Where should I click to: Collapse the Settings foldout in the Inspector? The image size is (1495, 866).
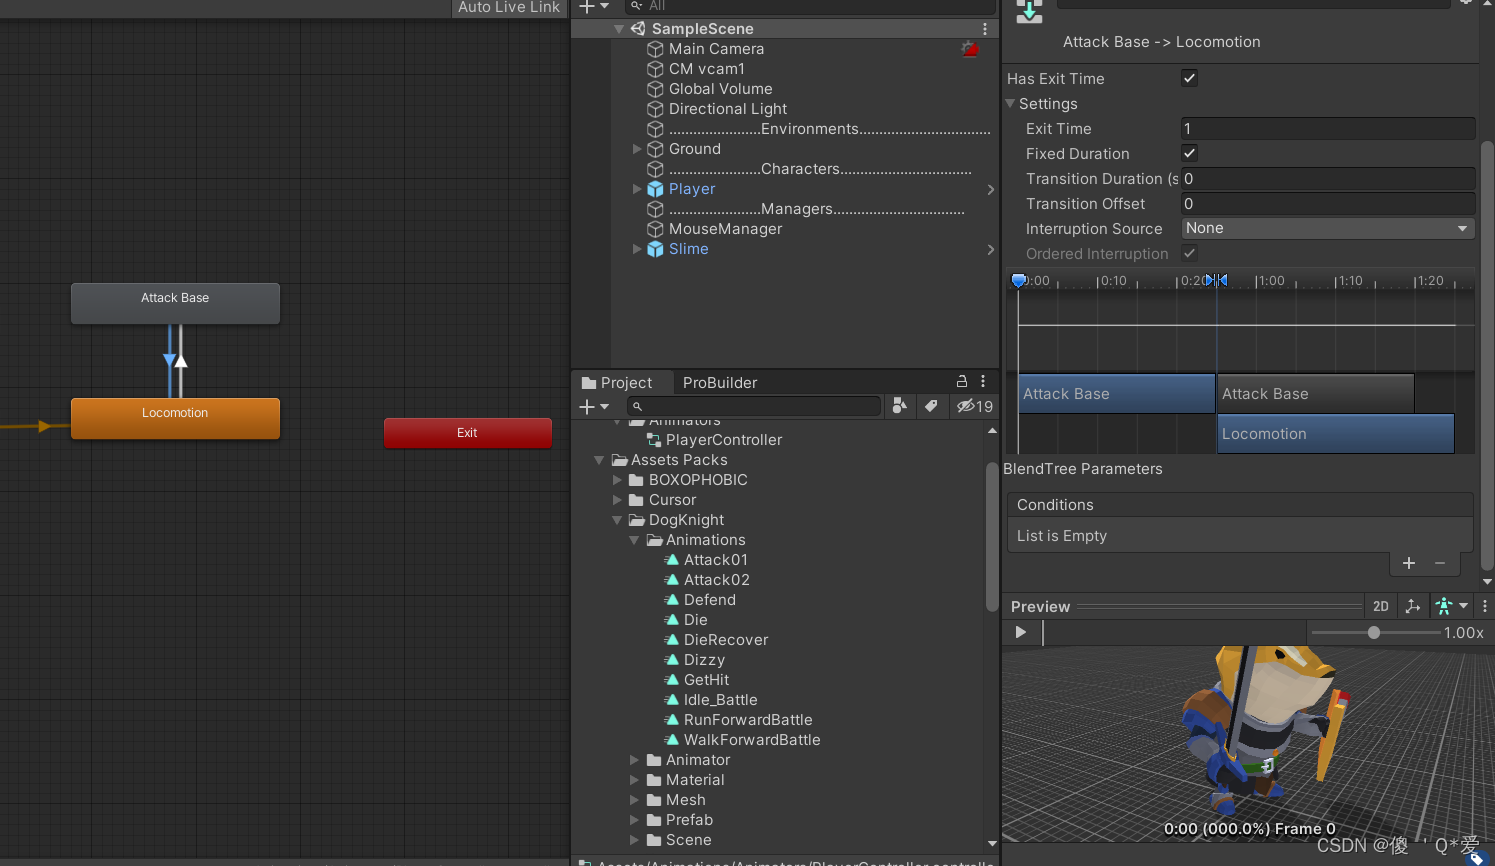[x=1009, y=103]
